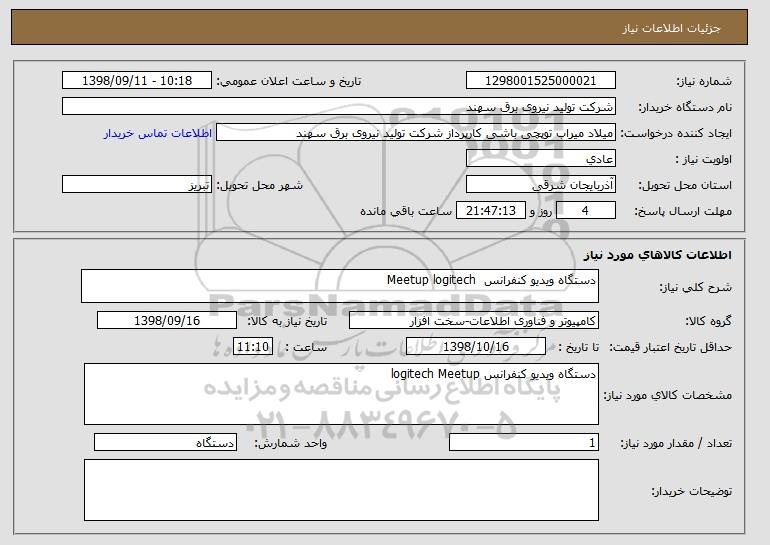Select the priority field showing عادي
The width and height of the screenshot is (770, 545).
(x=541, y=159)
